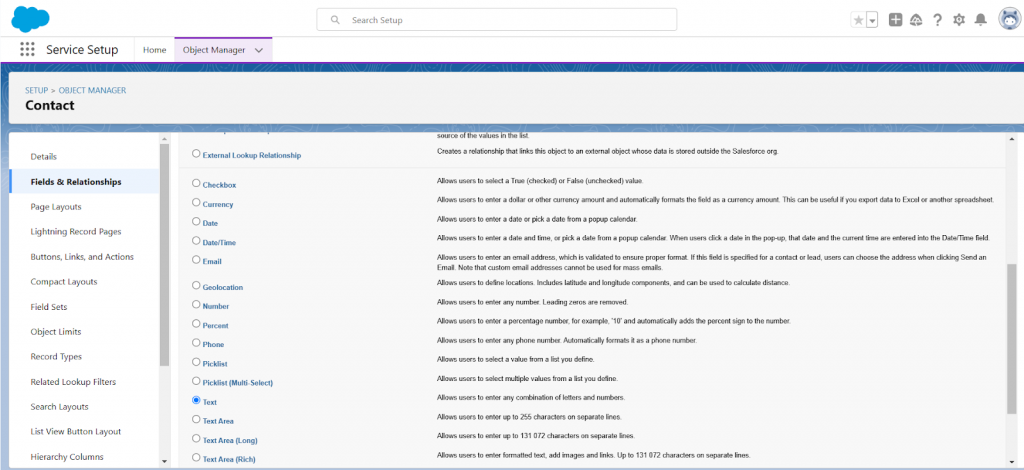
Task: Choose the Currency data type option
Action: pyautogui.click(x=196, y=203)
